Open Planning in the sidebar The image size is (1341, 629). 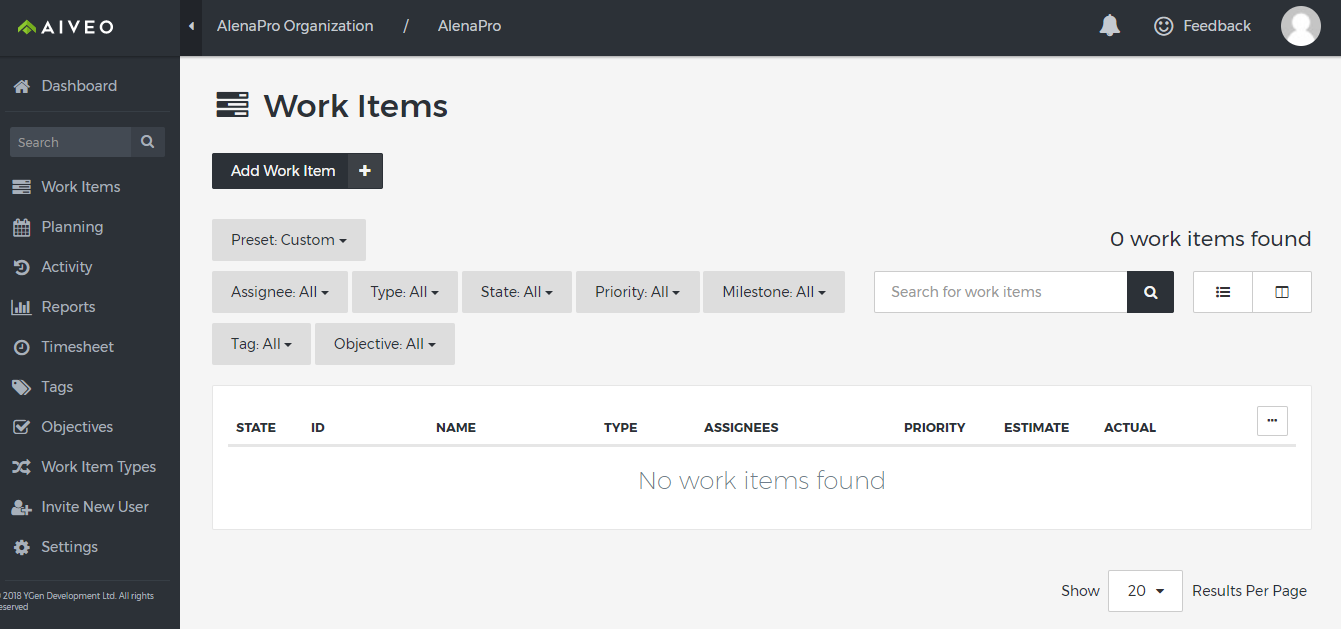click(72, 227)
